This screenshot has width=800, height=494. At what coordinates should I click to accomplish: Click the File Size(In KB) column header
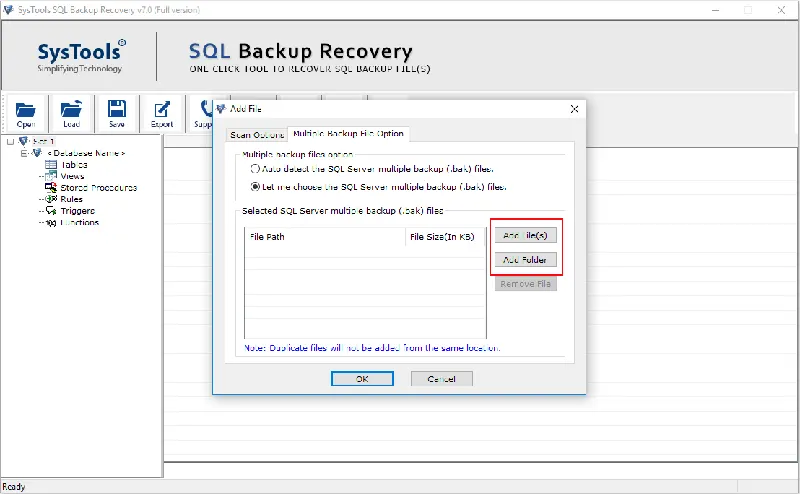445,237
